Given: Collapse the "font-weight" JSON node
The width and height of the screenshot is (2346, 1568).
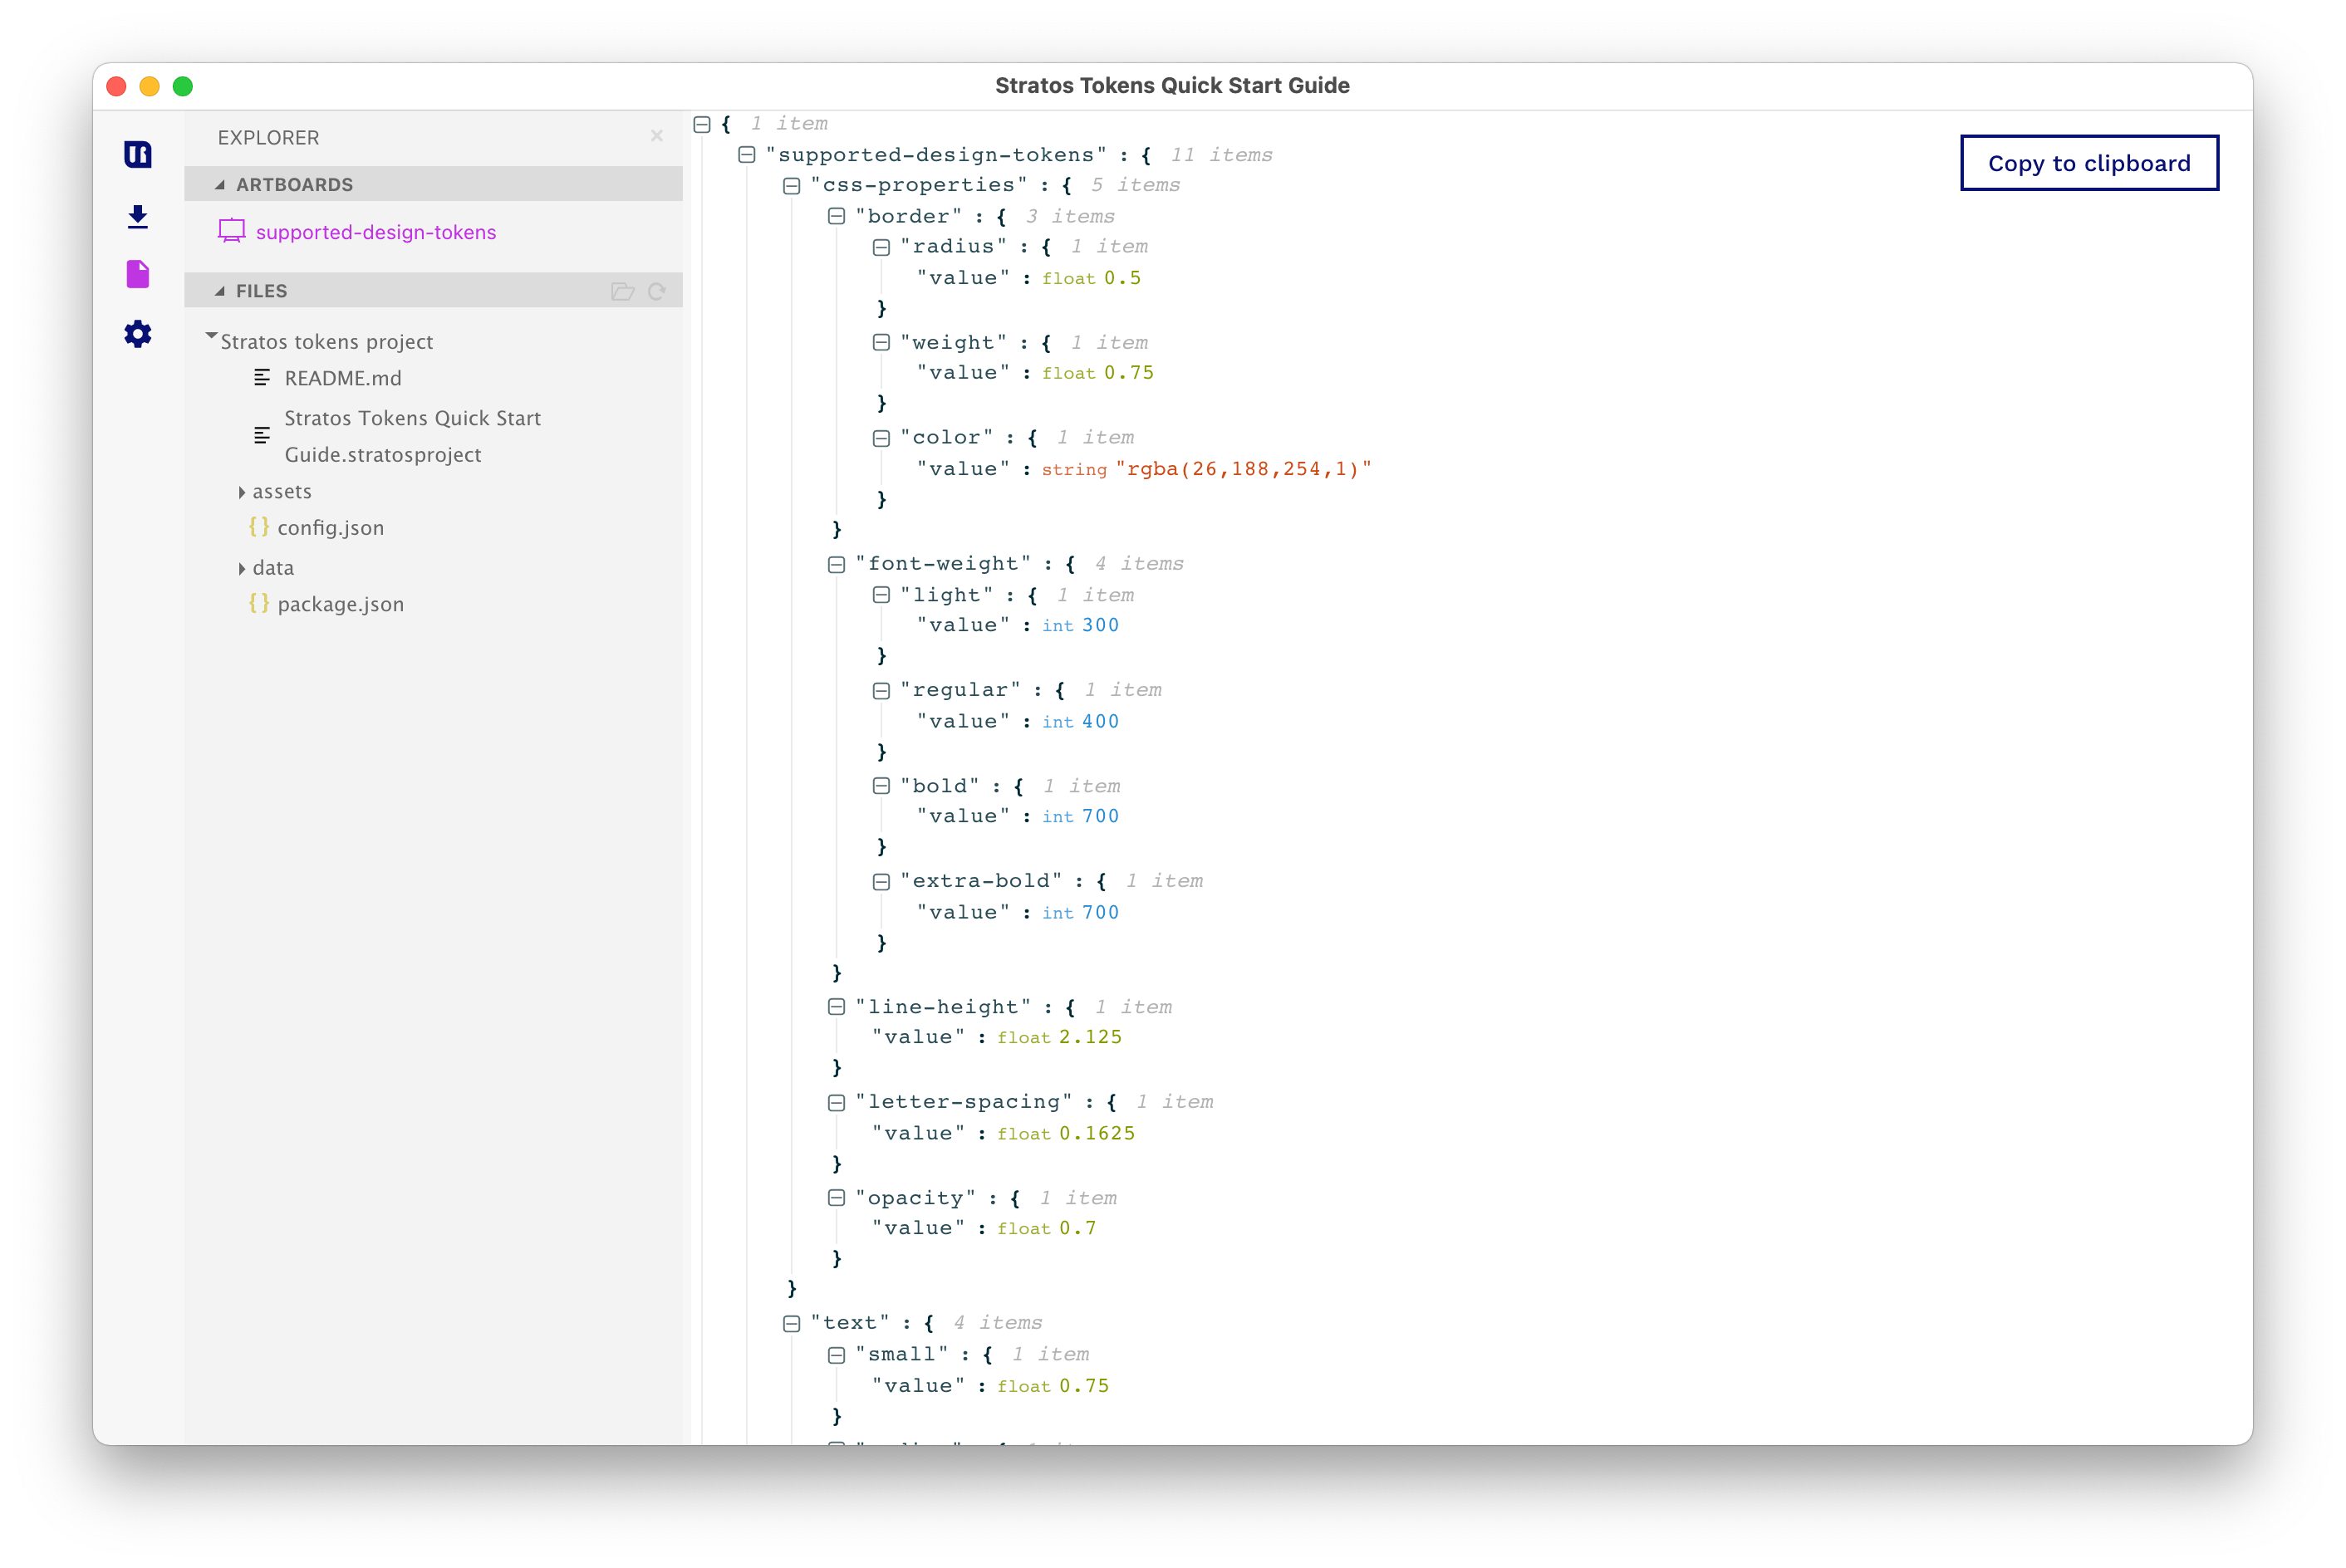Looking at the screenshot, I should point(837,564).
